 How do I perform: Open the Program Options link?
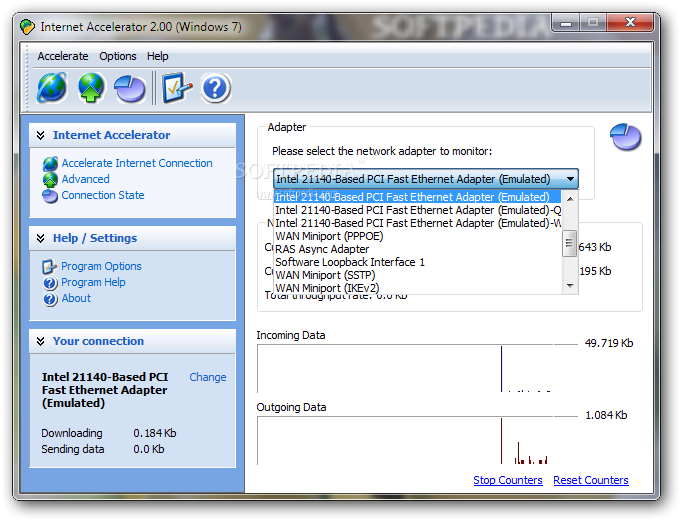(x=101, y=266)
